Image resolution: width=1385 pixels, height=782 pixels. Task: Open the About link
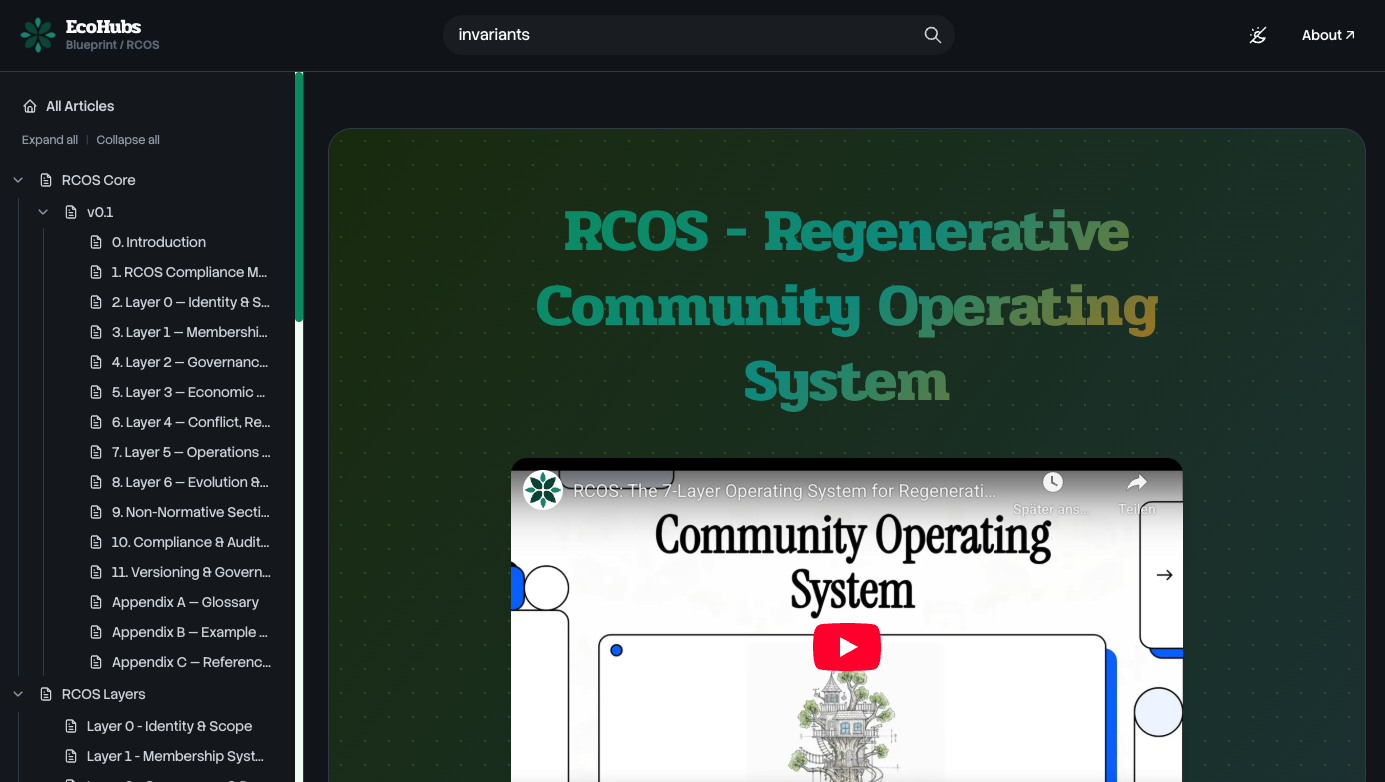point(1328,35)
